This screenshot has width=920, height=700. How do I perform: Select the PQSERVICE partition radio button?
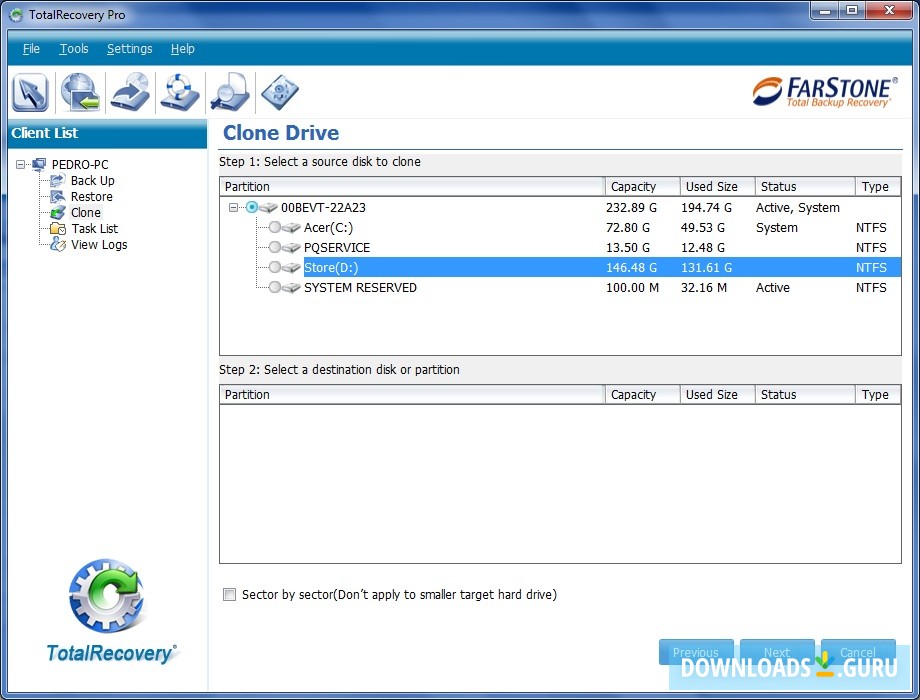275,247
